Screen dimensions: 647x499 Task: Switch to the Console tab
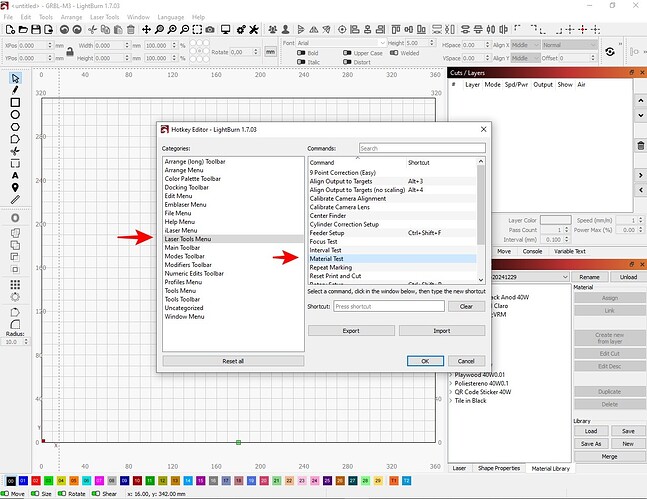tap(532, 251)
